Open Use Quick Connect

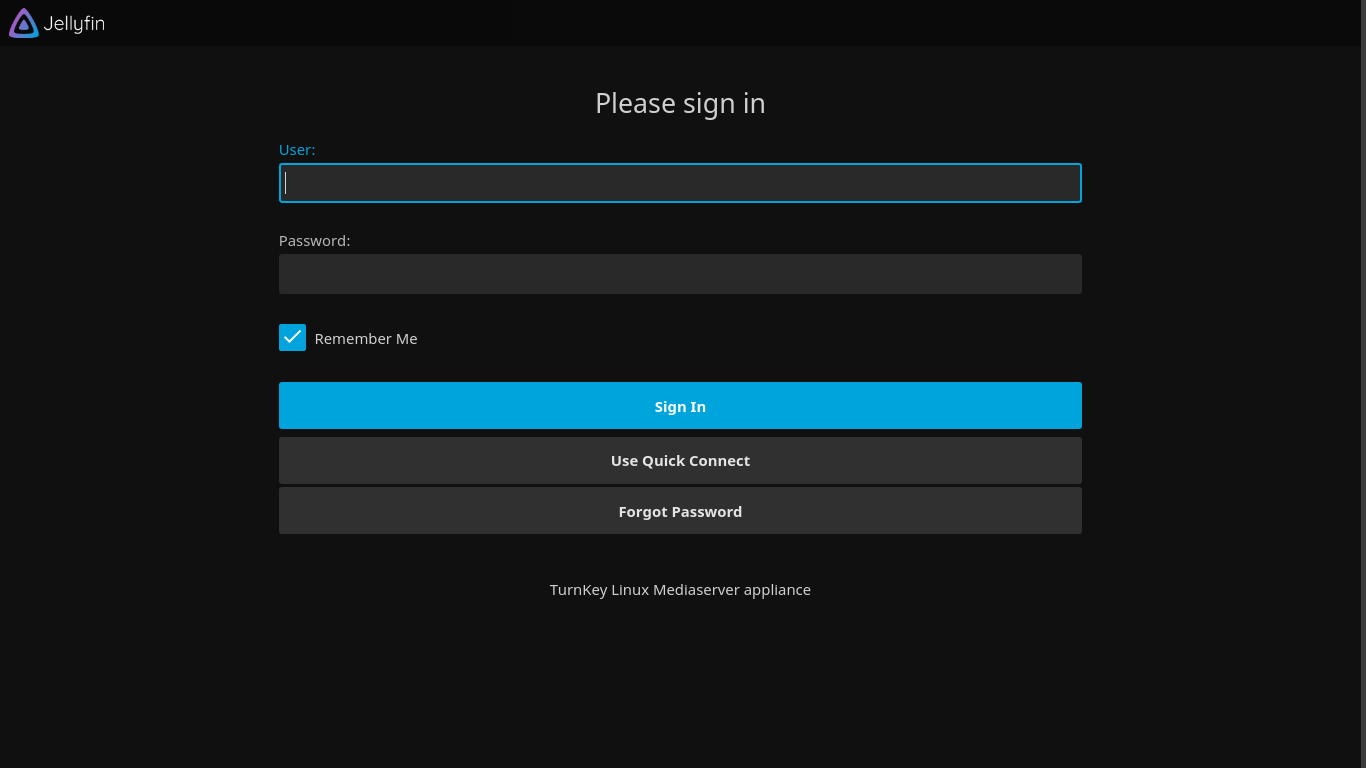pos(680,461)
